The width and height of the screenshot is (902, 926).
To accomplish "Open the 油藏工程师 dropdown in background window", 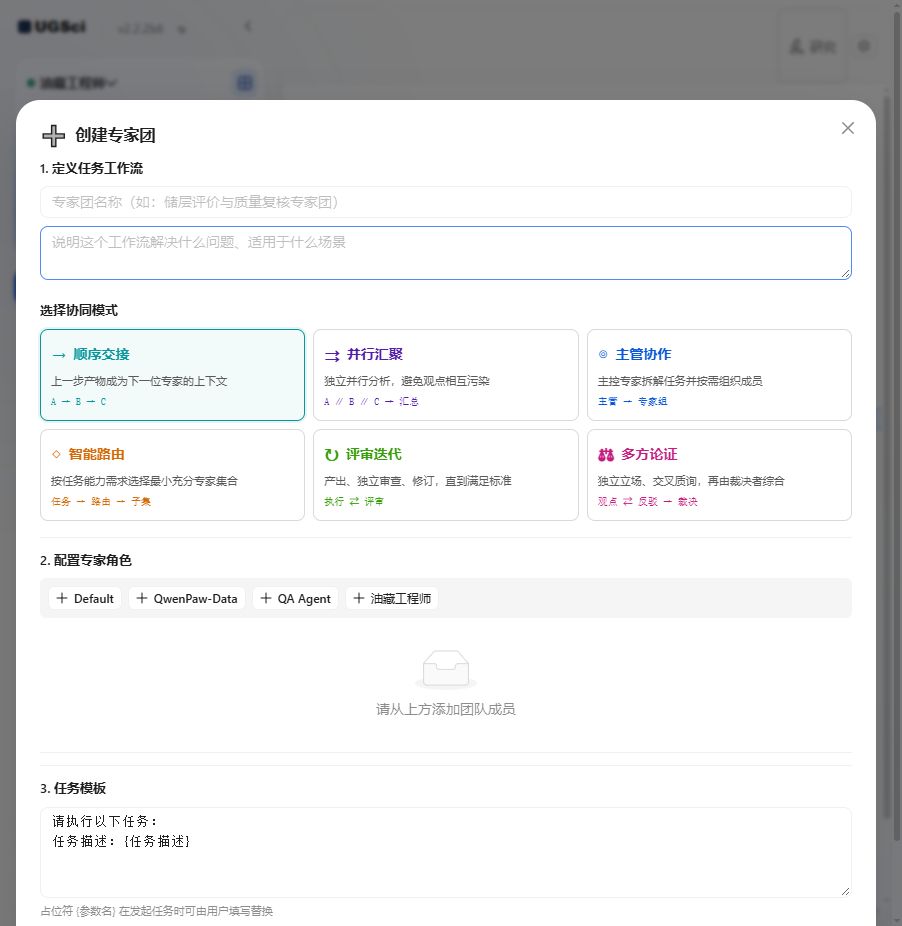I will pos(72,83).
